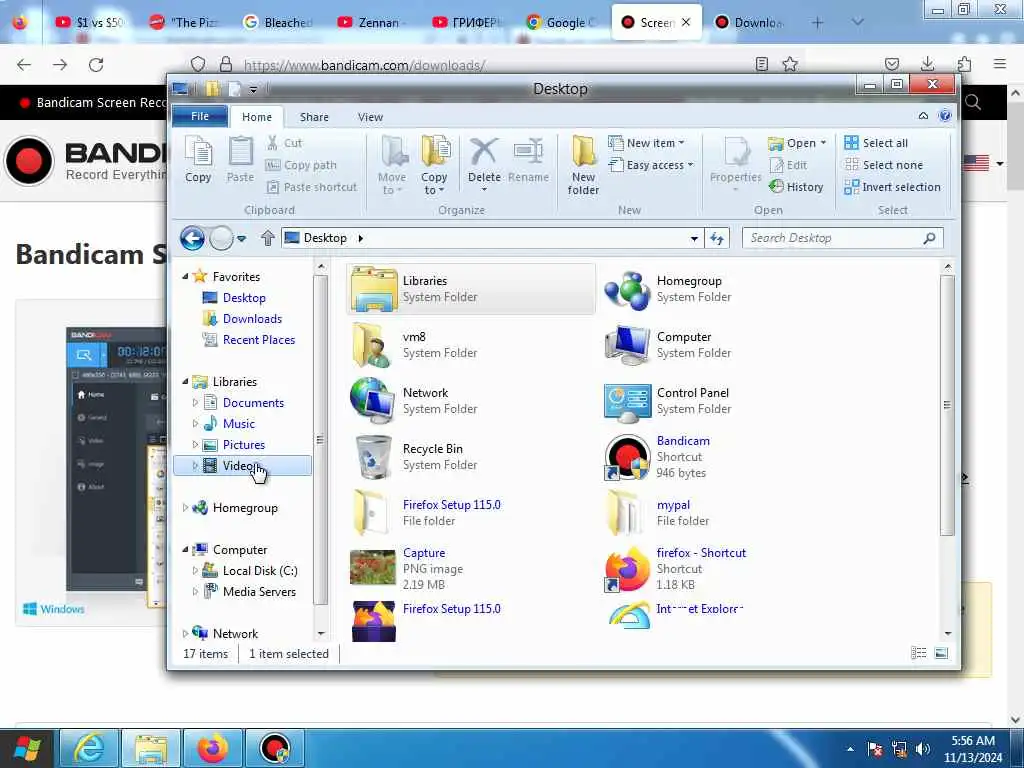Switch to details view in status bar
Viewport: 1024px width, 768px height.
tap(919, 653)
